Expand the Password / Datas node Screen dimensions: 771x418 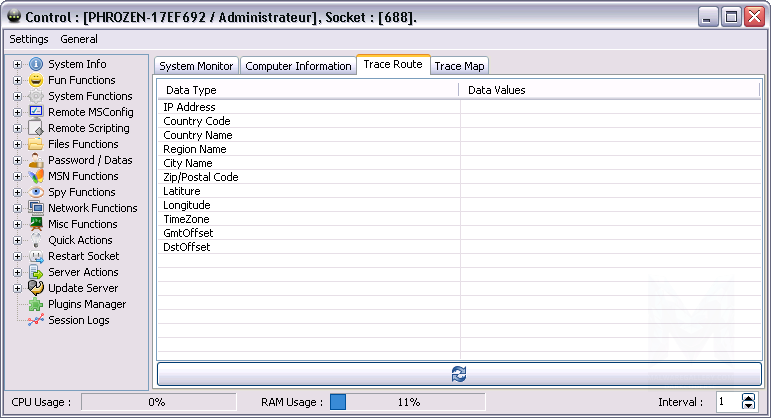[x=17, y=160]
